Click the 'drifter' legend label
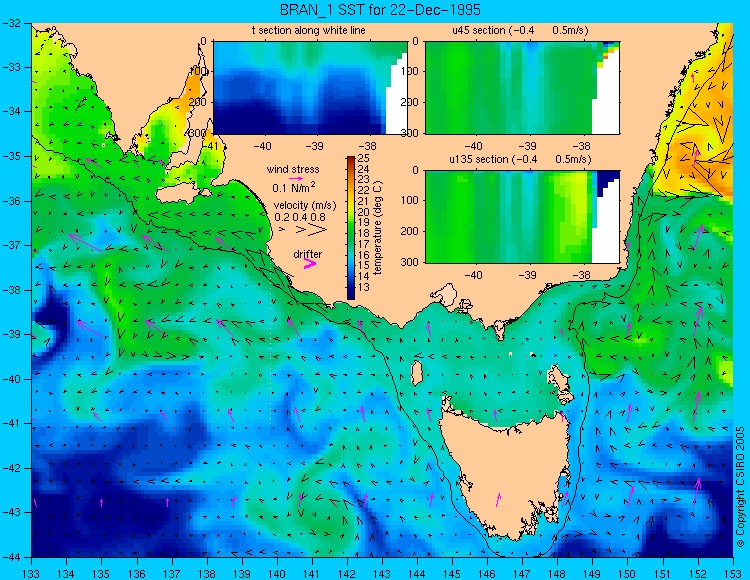Image resolution: width=750 pixels, height=580 pixels. pos(308,254)
